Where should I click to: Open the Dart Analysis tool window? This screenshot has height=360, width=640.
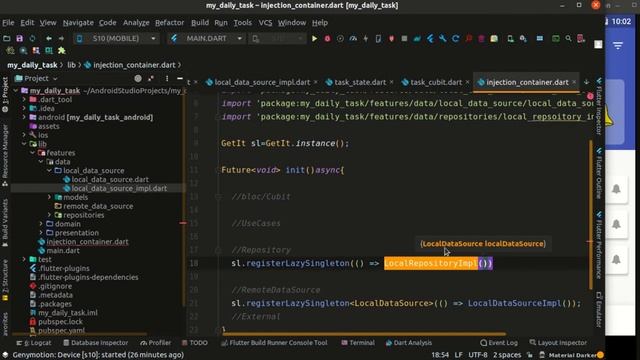tap(409, 343)
